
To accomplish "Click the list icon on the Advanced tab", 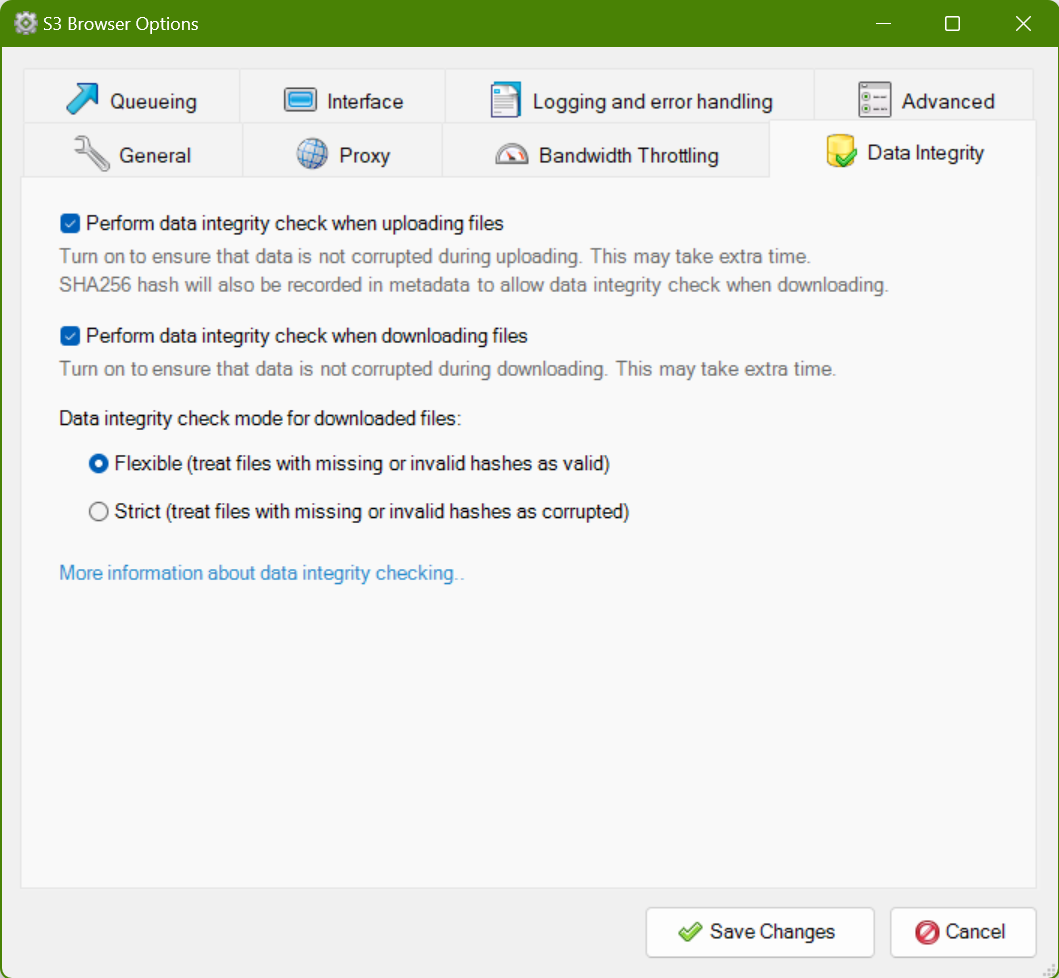I will point(873,99).
